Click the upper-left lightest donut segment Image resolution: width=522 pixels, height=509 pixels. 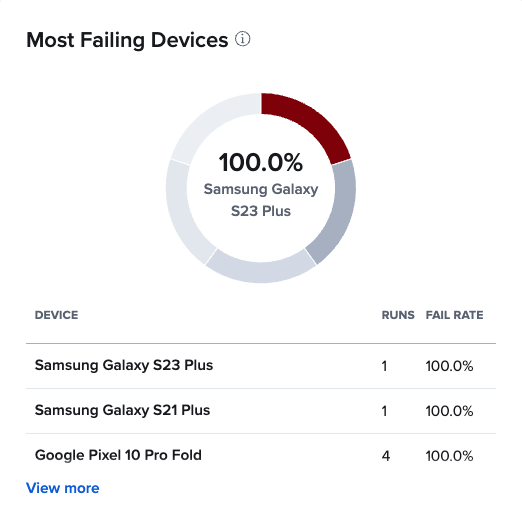[211, 122]
